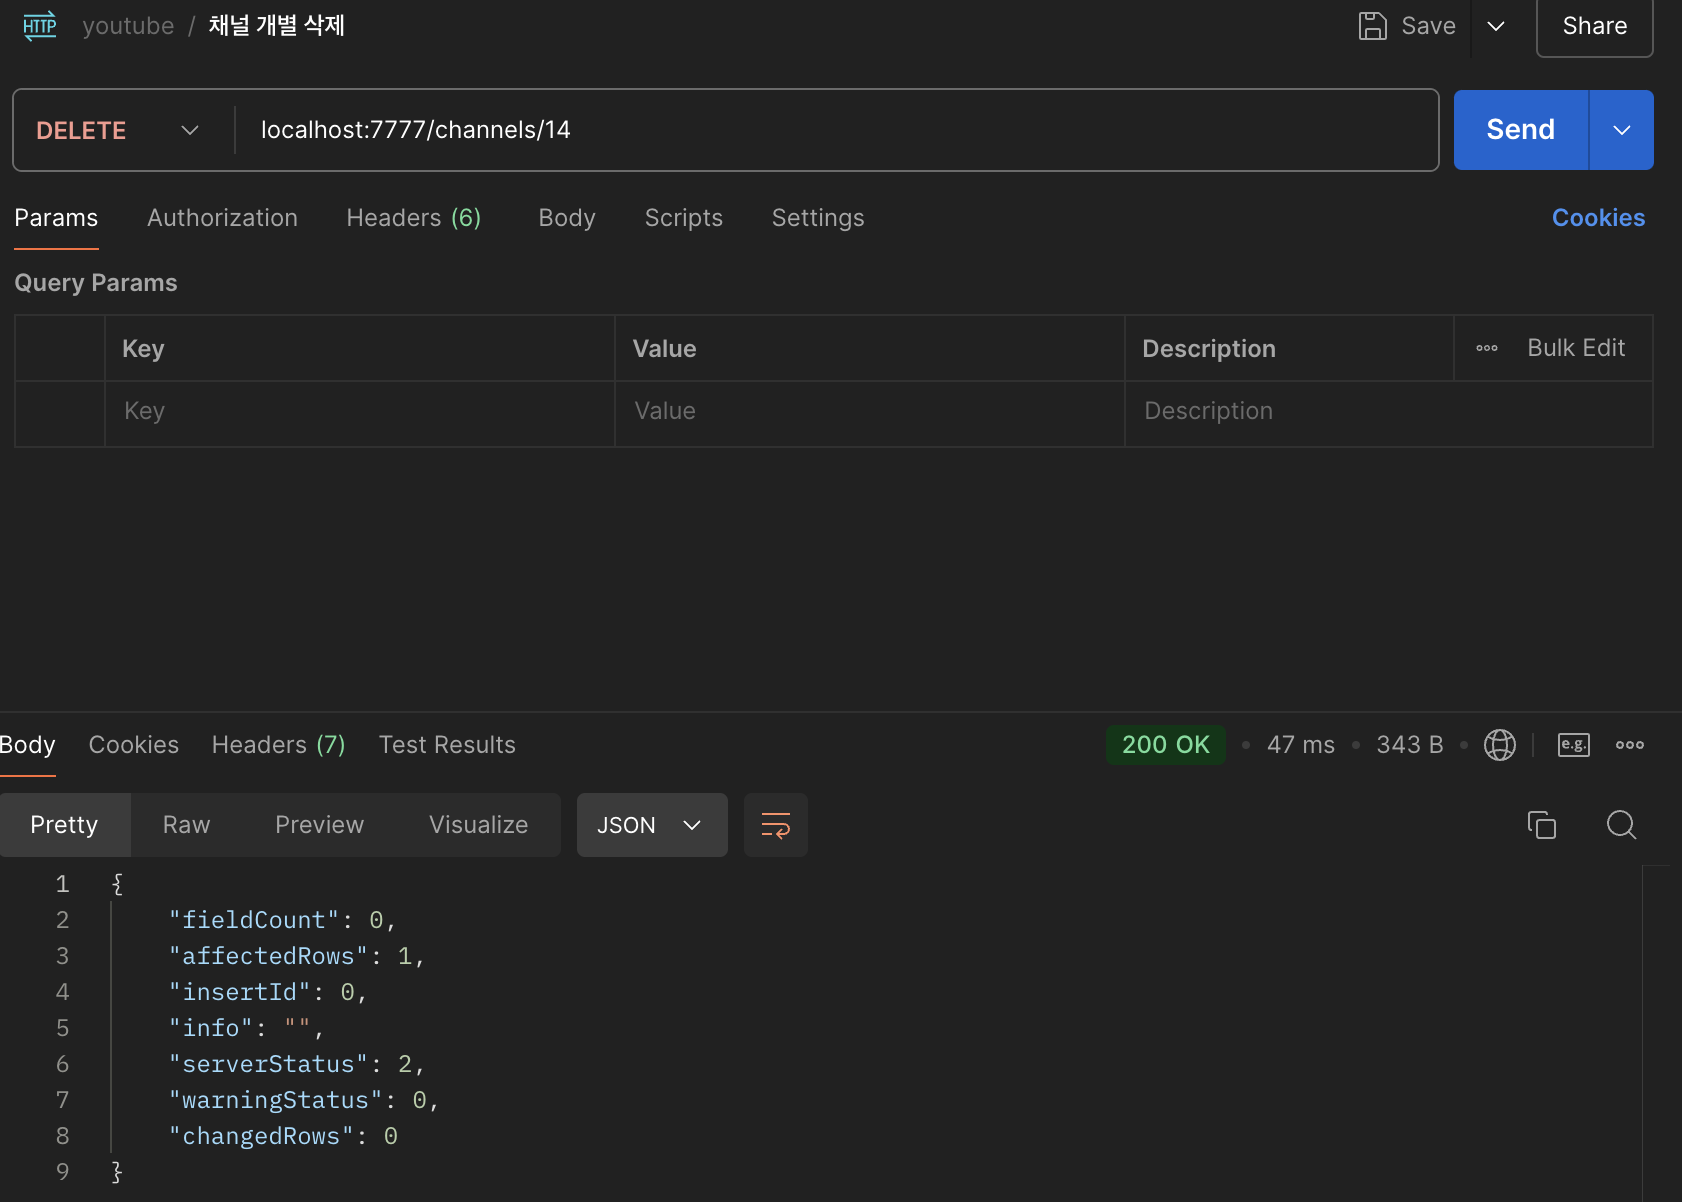Click the 47 ms response time
The width and height of the screenshot is (1682, 1202).
click(1301, 745)
